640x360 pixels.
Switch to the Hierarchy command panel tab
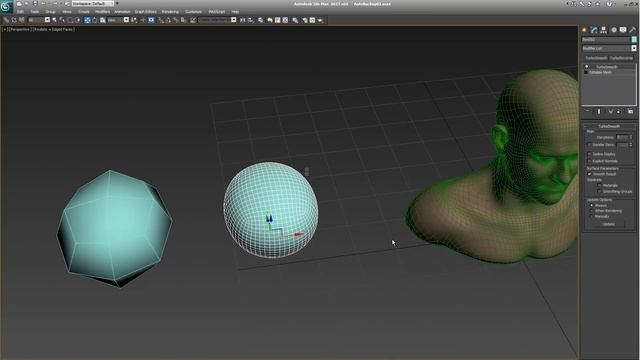pyautogui.click(x=604, y=30)
